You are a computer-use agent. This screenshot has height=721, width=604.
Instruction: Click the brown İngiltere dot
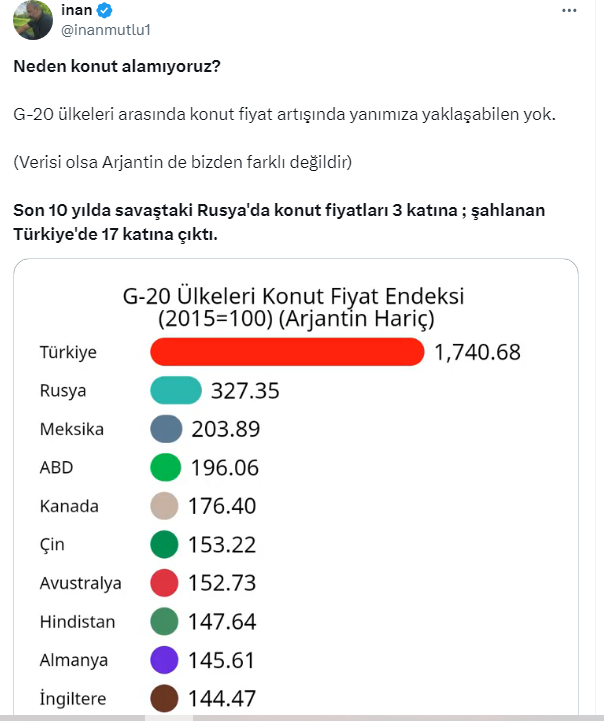pyautogui.click(x=164, y=698)
